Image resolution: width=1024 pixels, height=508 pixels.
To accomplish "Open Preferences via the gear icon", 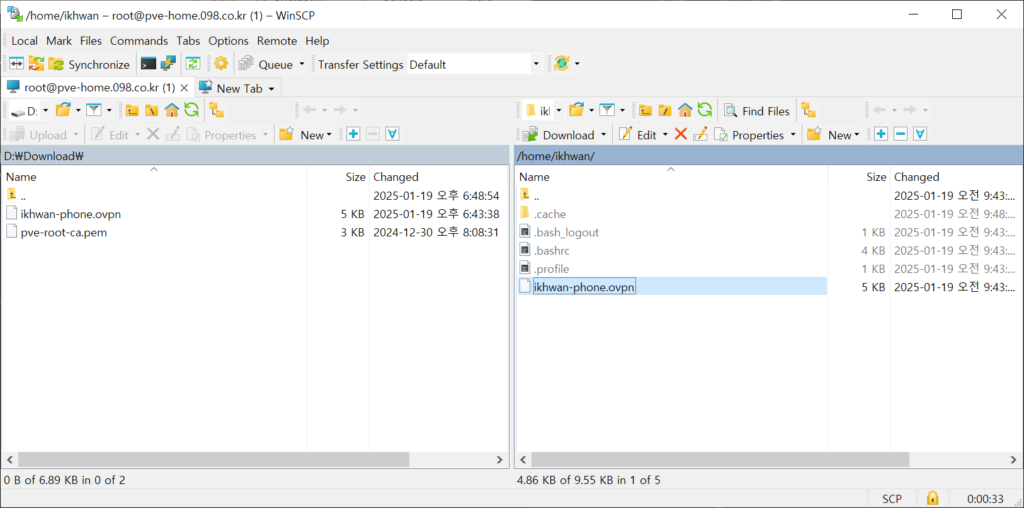I will 221,64.
